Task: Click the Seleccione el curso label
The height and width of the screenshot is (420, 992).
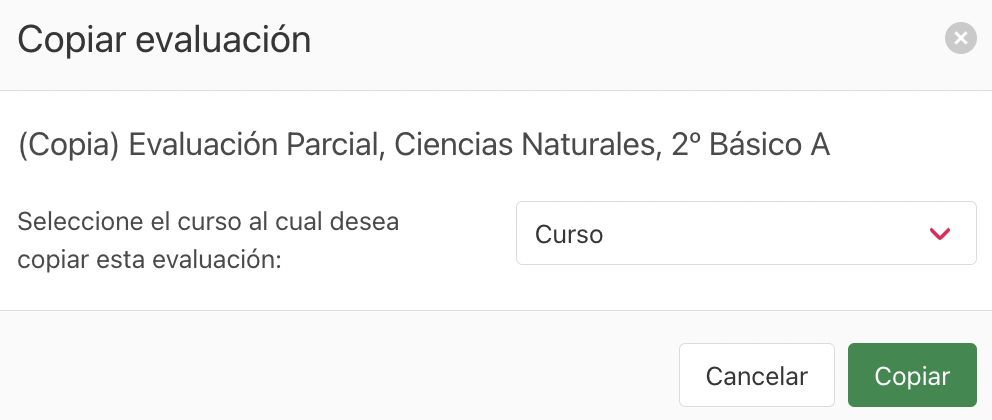Action: (x=208, y=240)
